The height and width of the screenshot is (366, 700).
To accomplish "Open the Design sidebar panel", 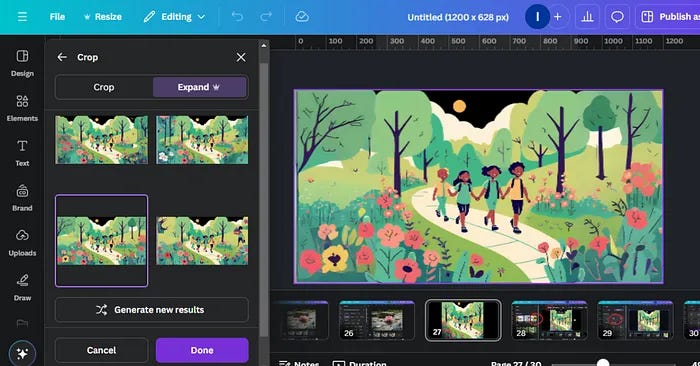I will point(22,63).
